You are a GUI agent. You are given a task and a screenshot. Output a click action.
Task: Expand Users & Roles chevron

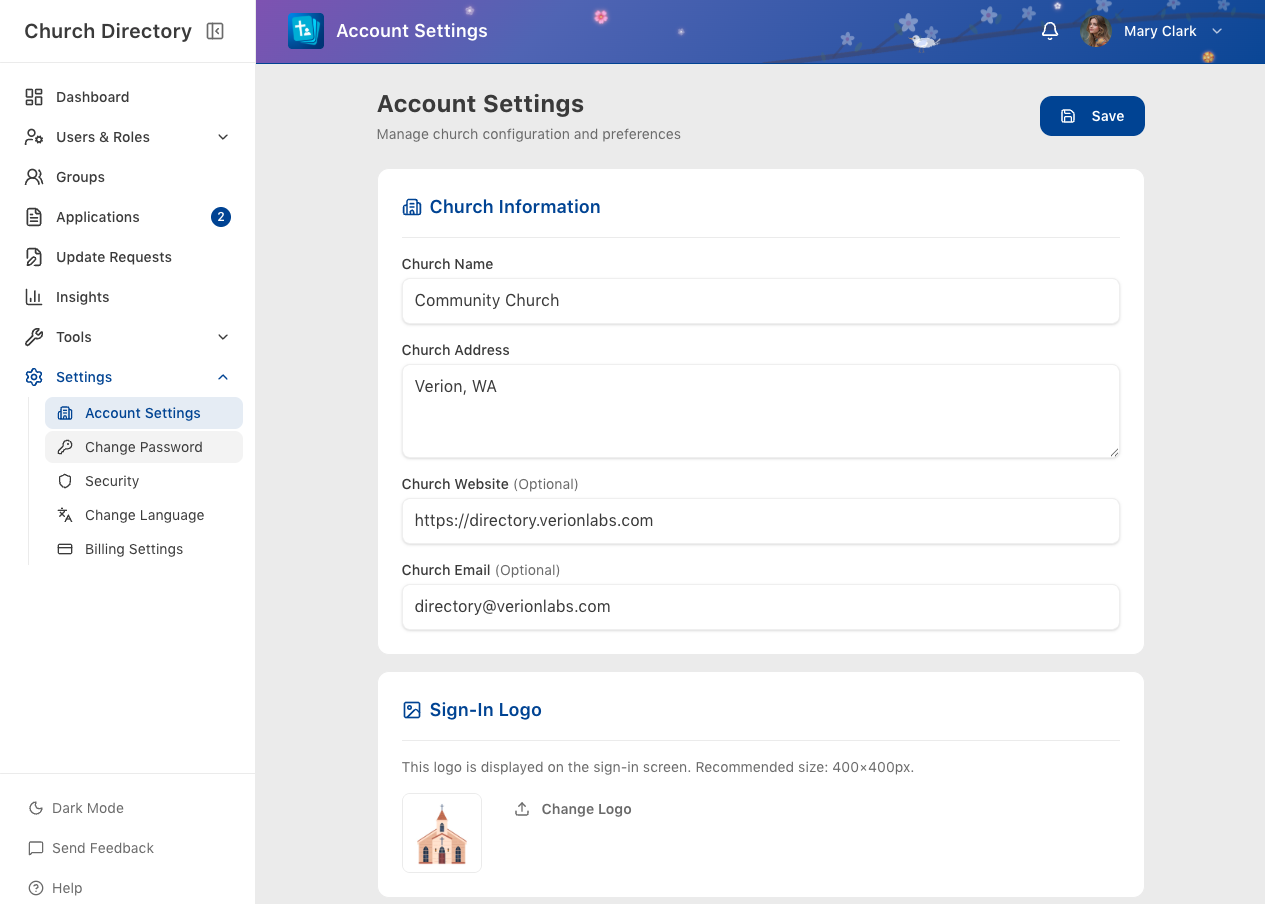[223, 137]
